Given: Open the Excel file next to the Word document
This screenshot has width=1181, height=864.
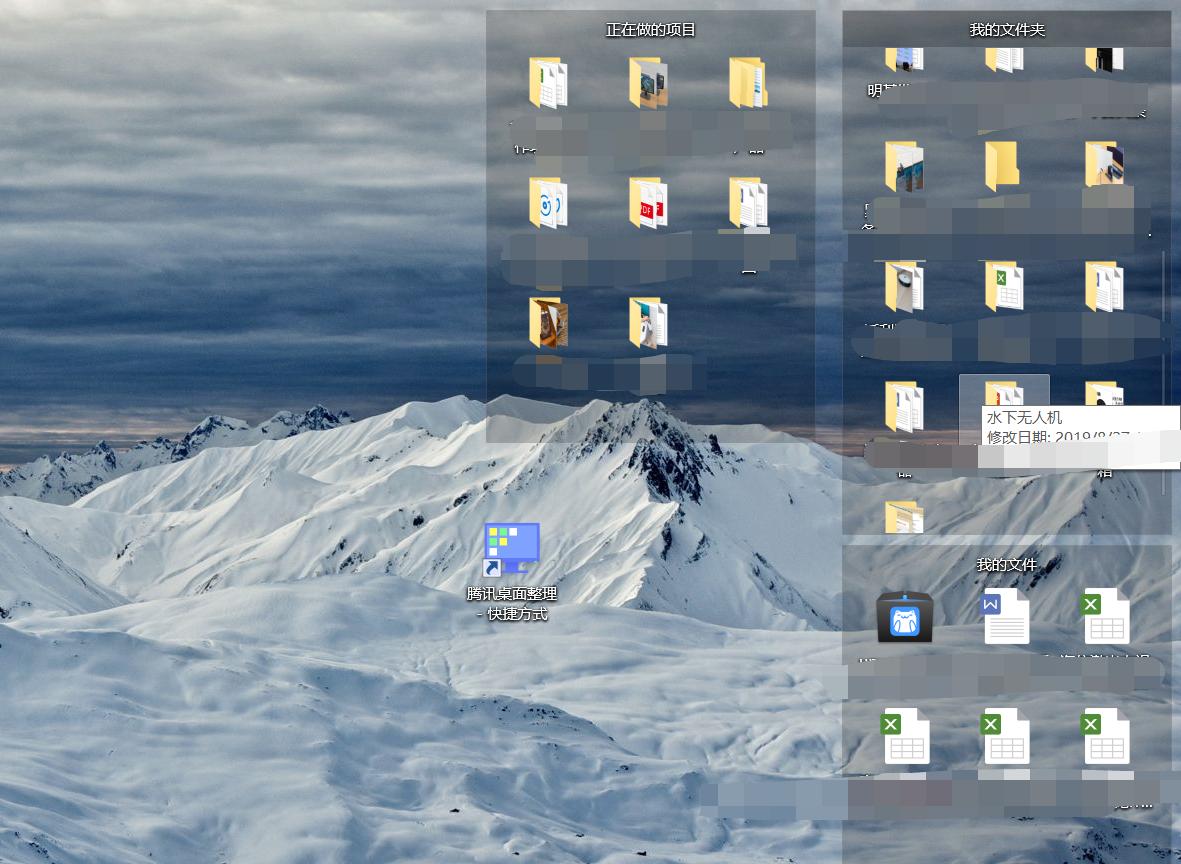Looking at the screenshot, I should [x=1106, y=617].
